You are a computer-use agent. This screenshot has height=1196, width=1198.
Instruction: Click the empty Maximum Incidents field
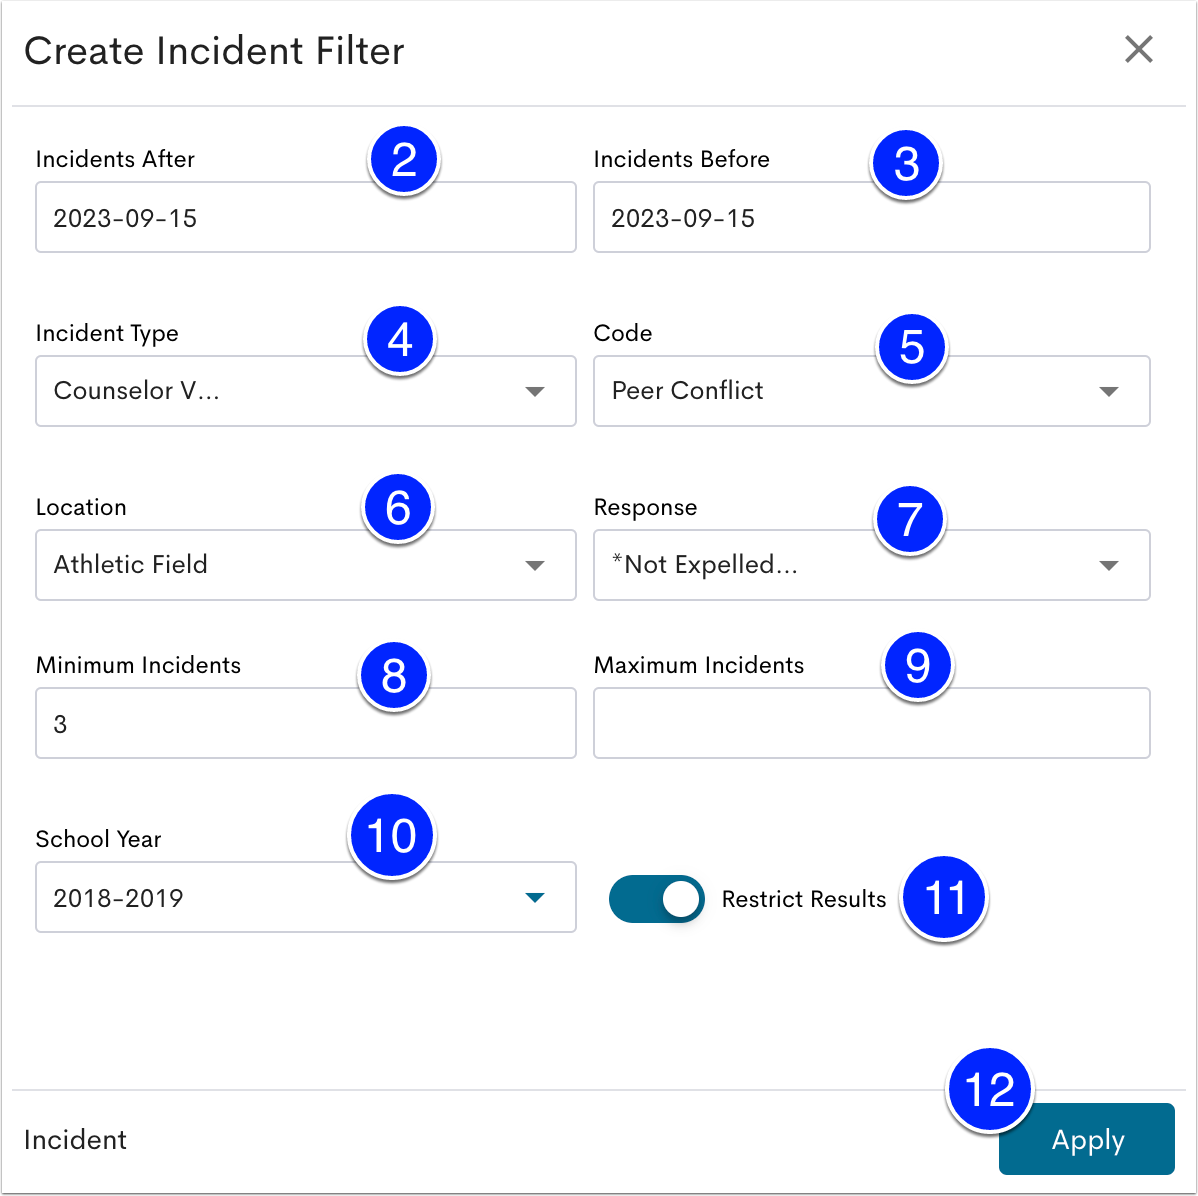(872, 723)
